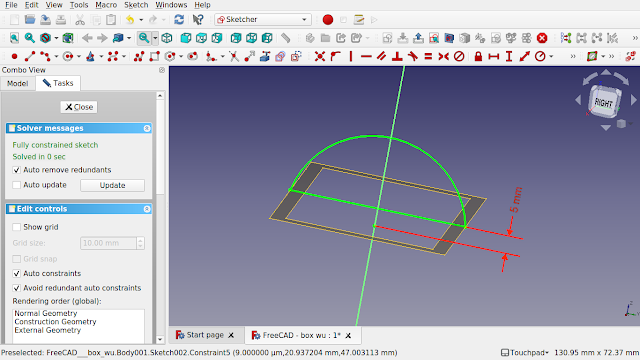The height and width of the screenshot is (360, 640).
Task: Apply vertical constraint icon
Action: (351, 56)
